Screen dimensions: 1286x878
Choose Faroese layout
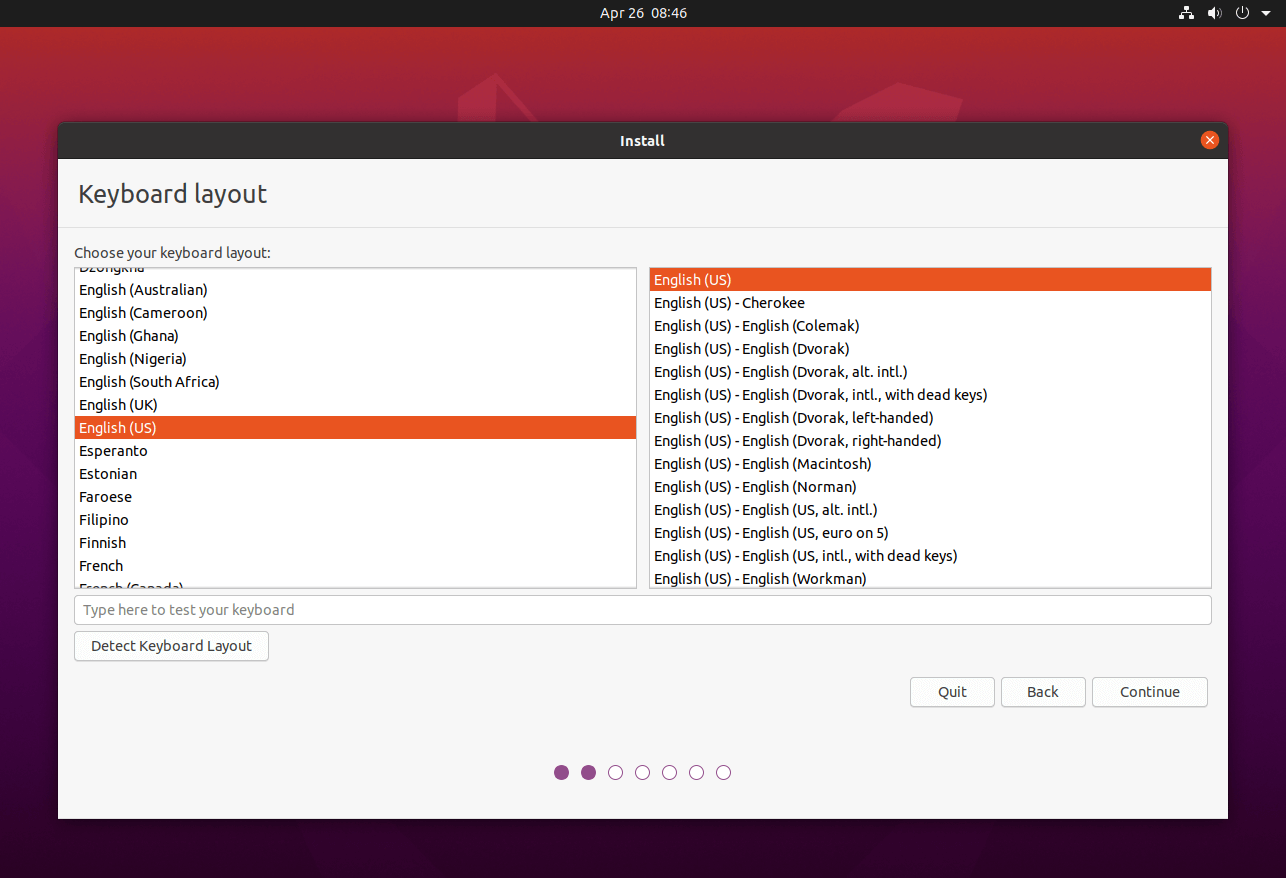click(x=355, y=497)
